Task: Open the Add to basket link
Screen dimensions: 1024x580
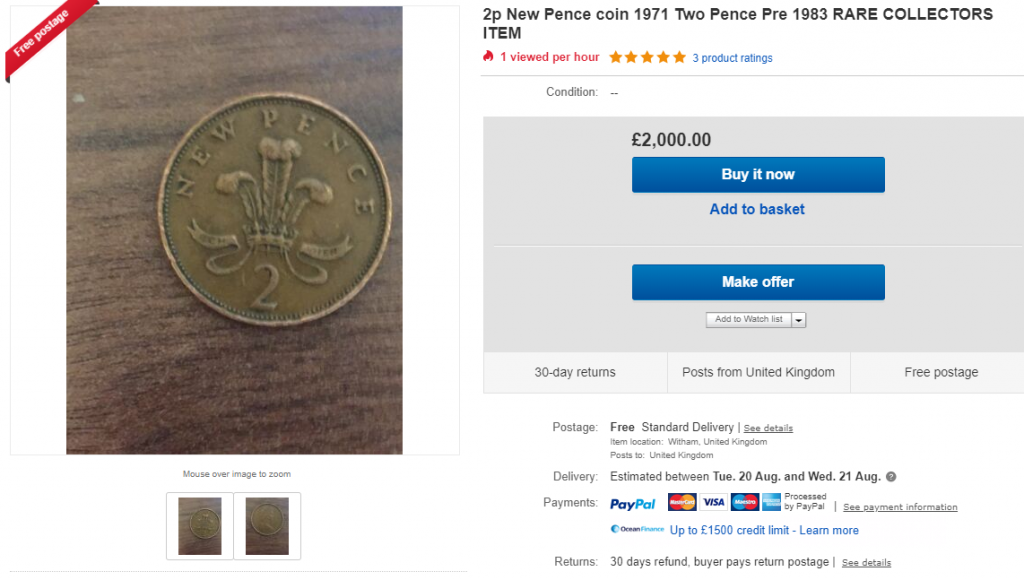Action: click(x=757, y=209)
